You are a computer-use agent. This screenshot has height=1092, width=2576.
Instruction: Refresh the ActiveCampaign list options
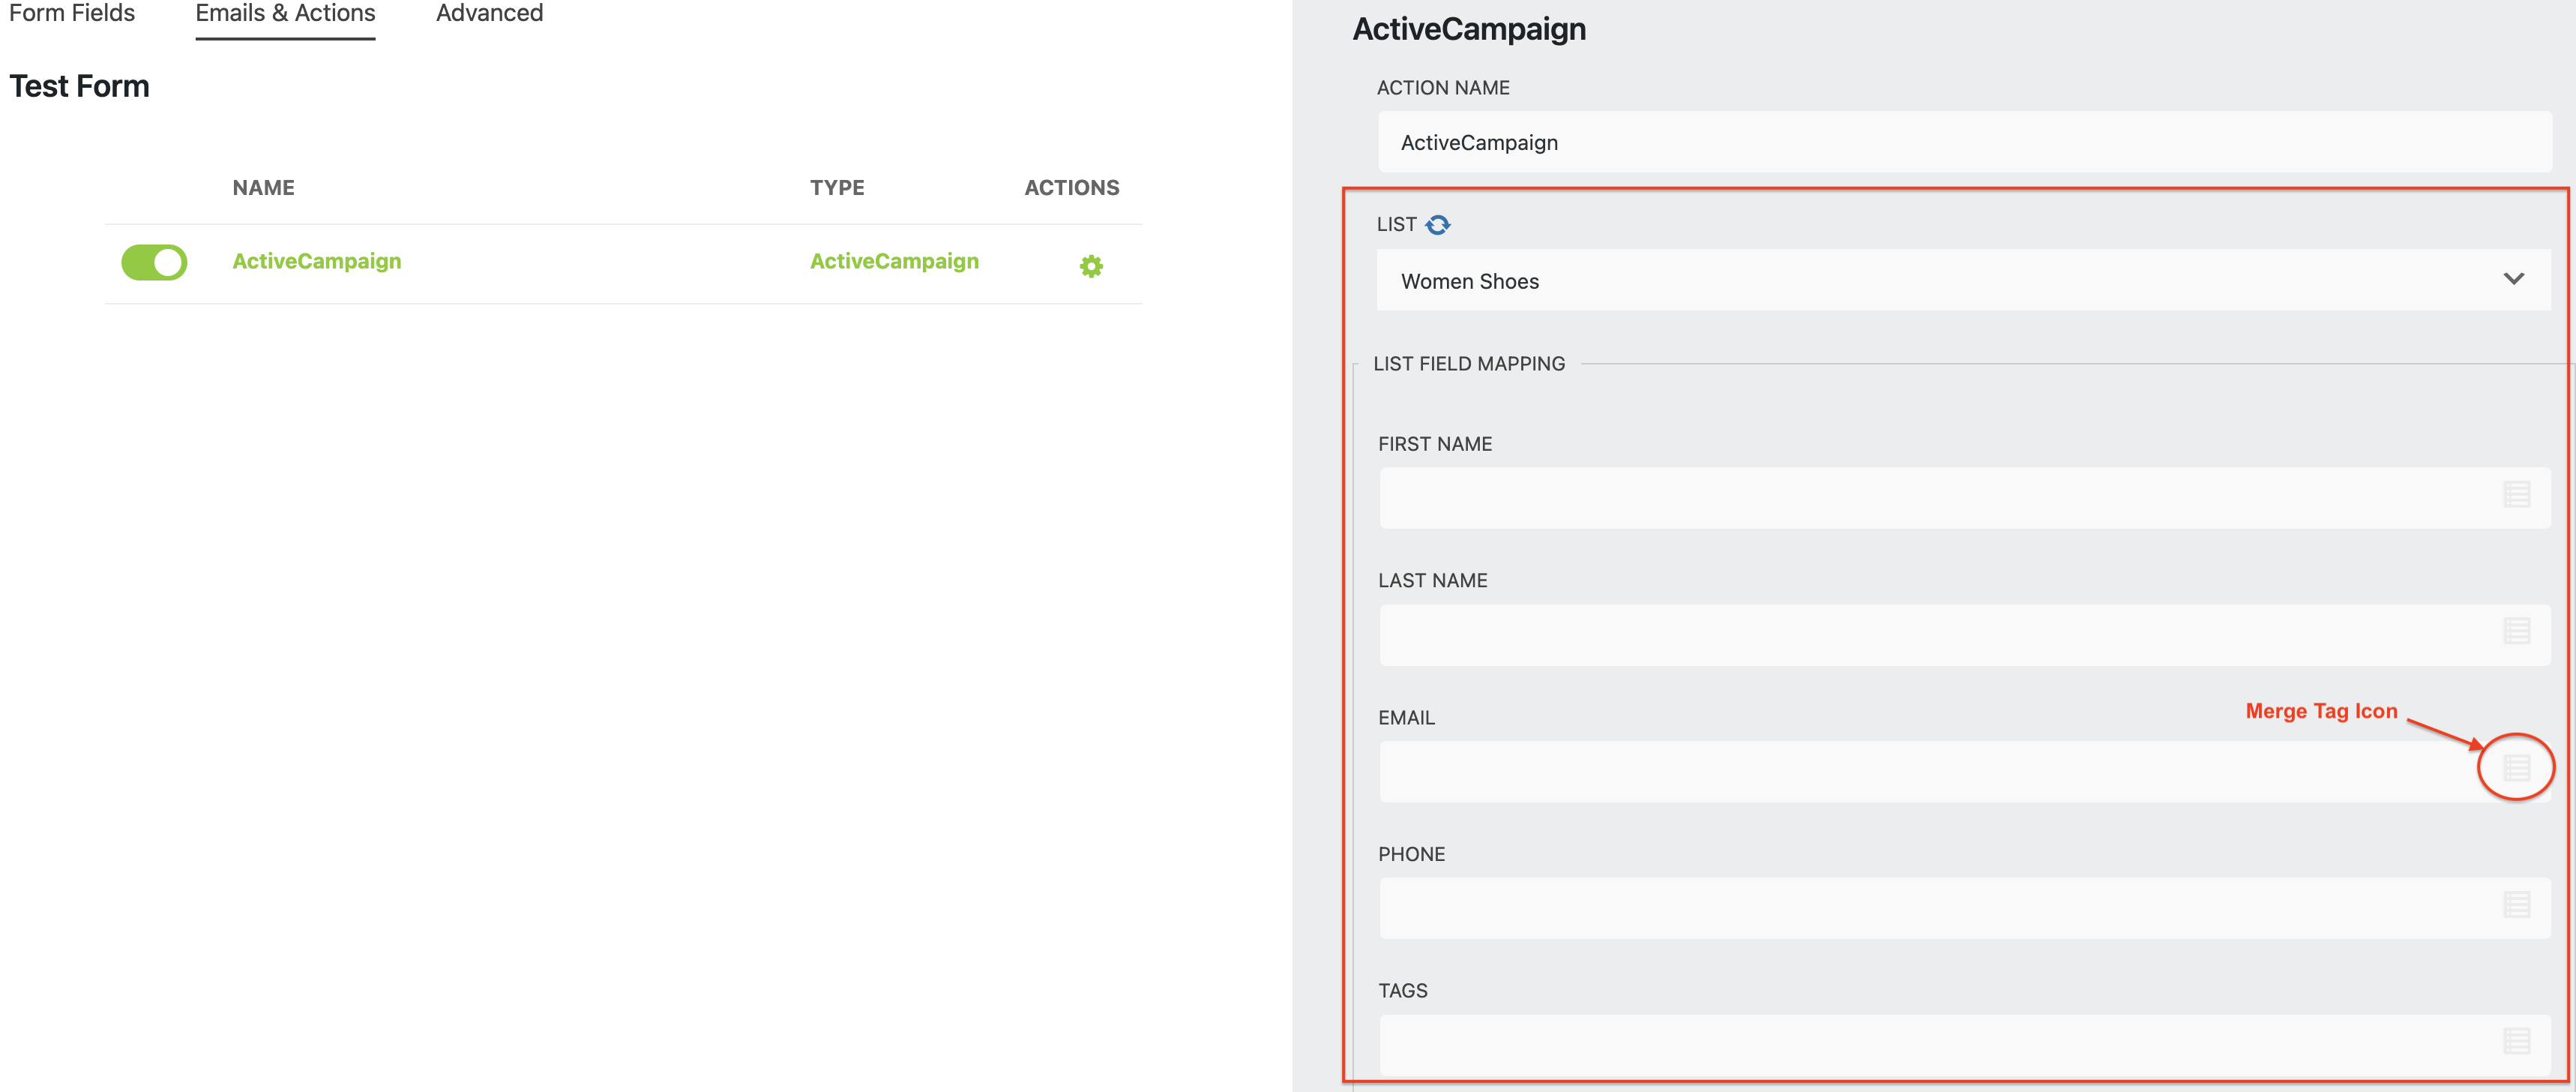[x=1440, y=224]
